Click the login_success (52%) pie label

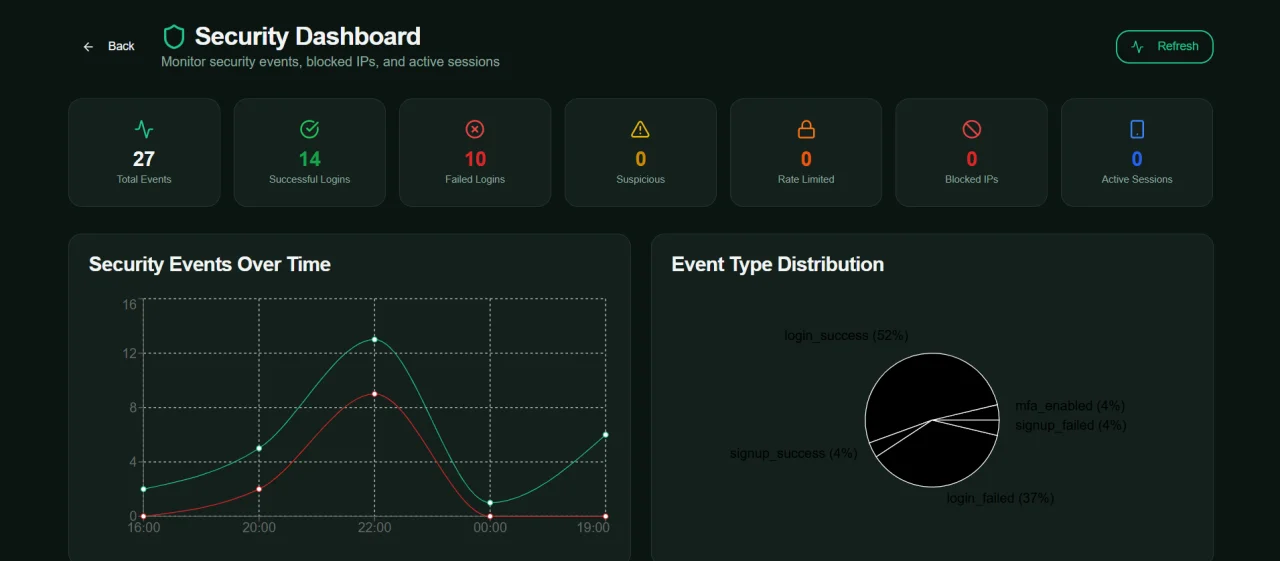pos(846,336)
